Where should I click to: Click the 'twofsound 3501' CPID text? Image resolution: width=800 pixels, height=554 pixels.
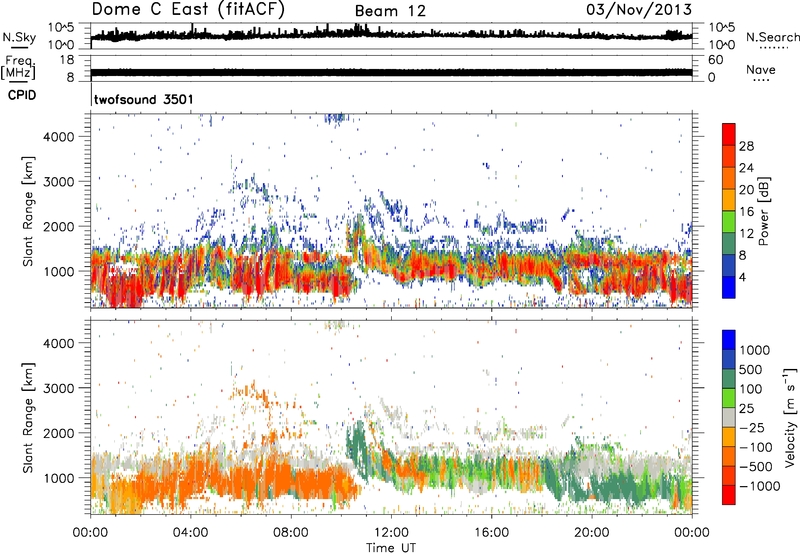(x=143, y=99)
